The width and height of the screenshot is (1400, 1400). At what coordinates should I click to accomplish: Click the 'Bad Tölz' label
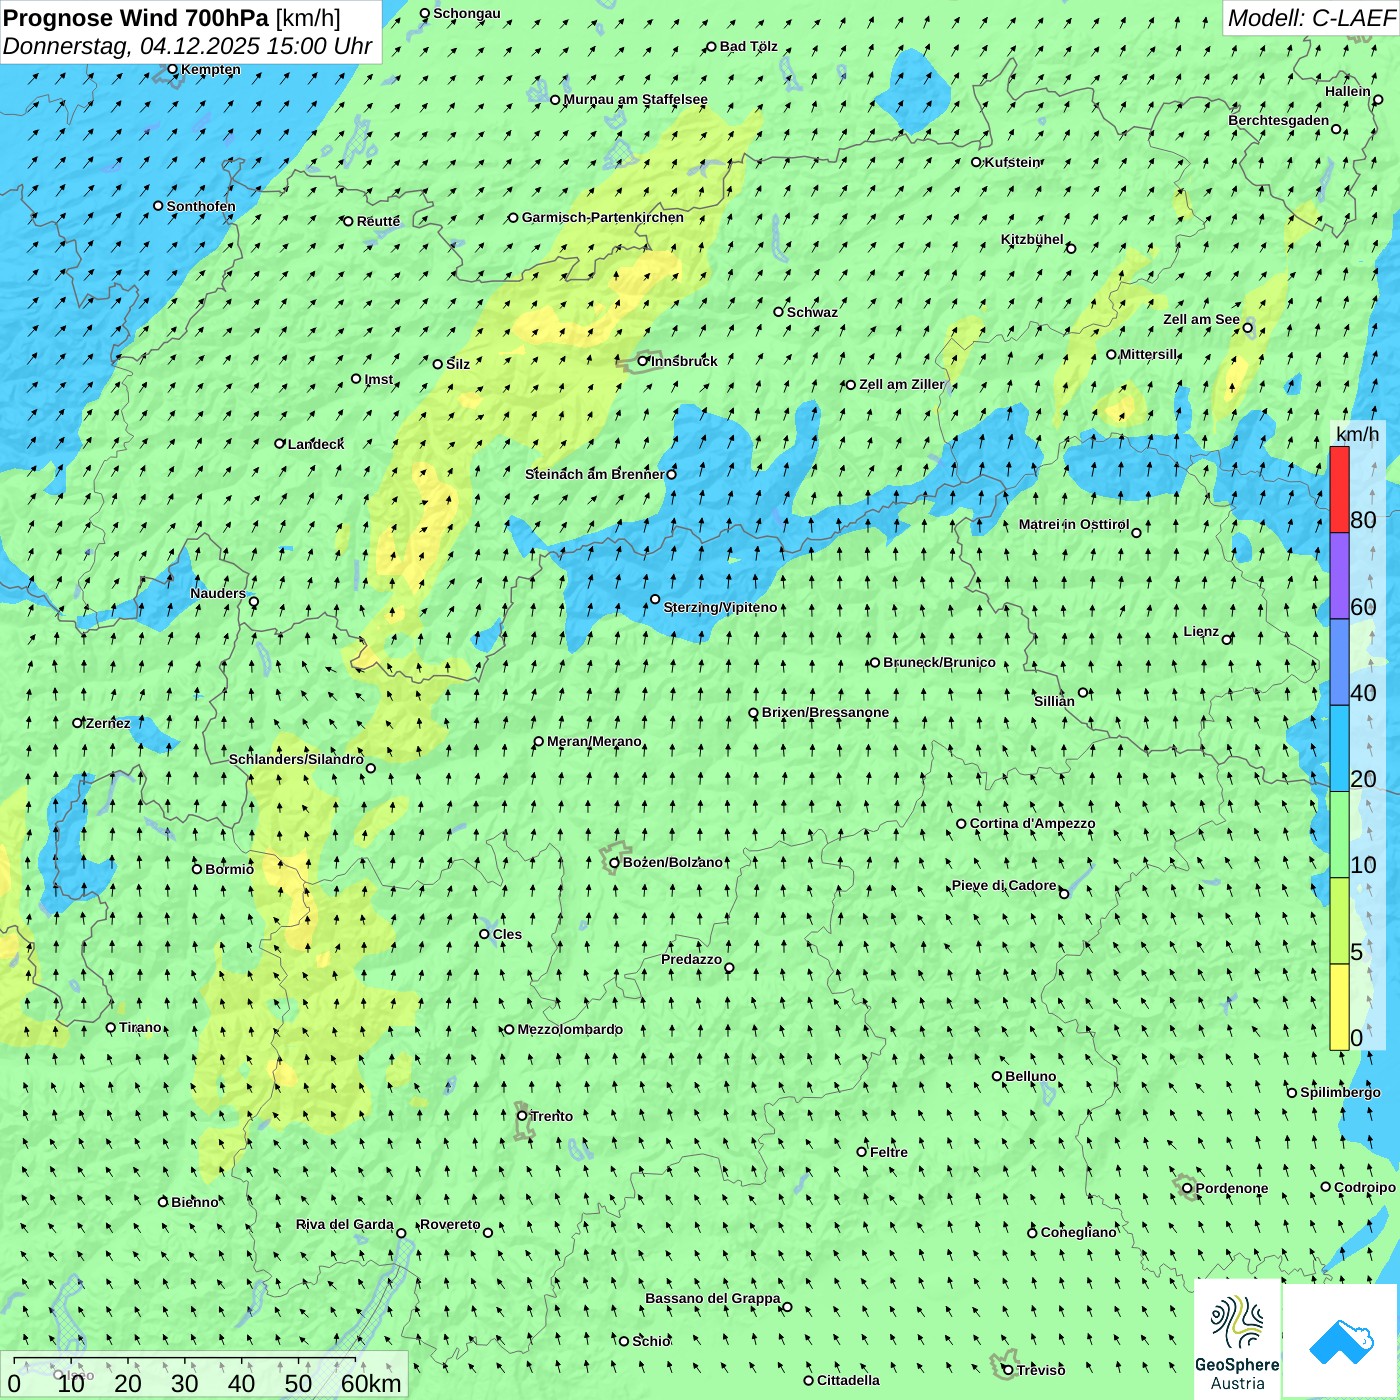coord(748,46)
